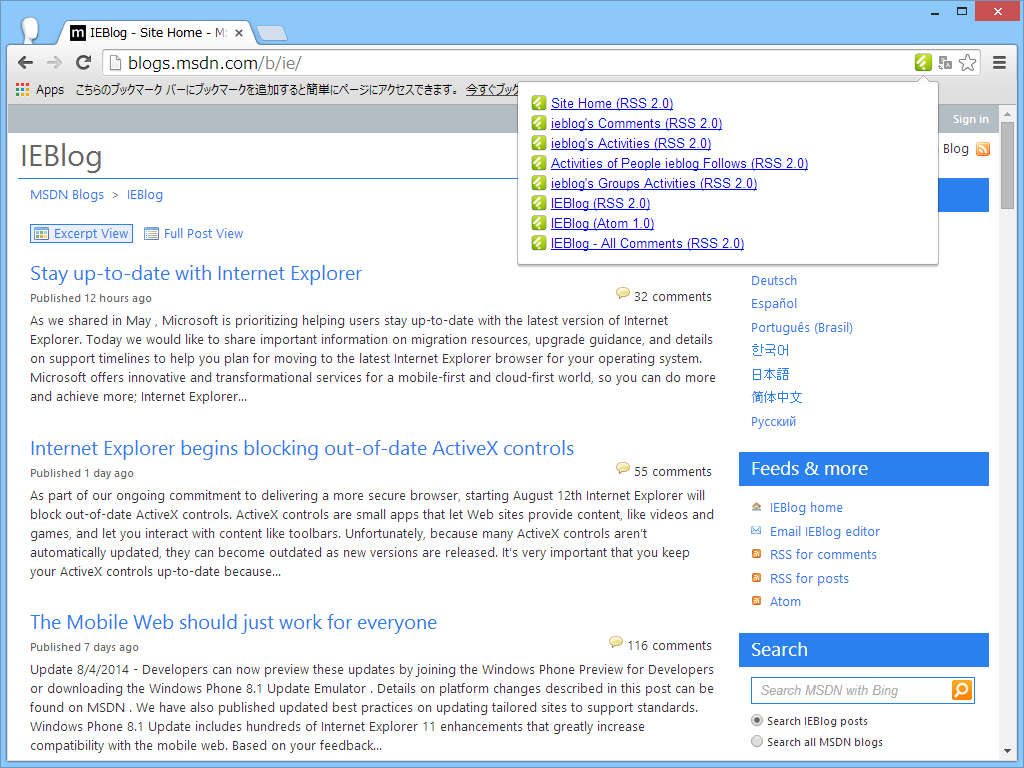Open a new tab with the new tab button
This screenshot has height=768, width=1024.
click(272, 33)
